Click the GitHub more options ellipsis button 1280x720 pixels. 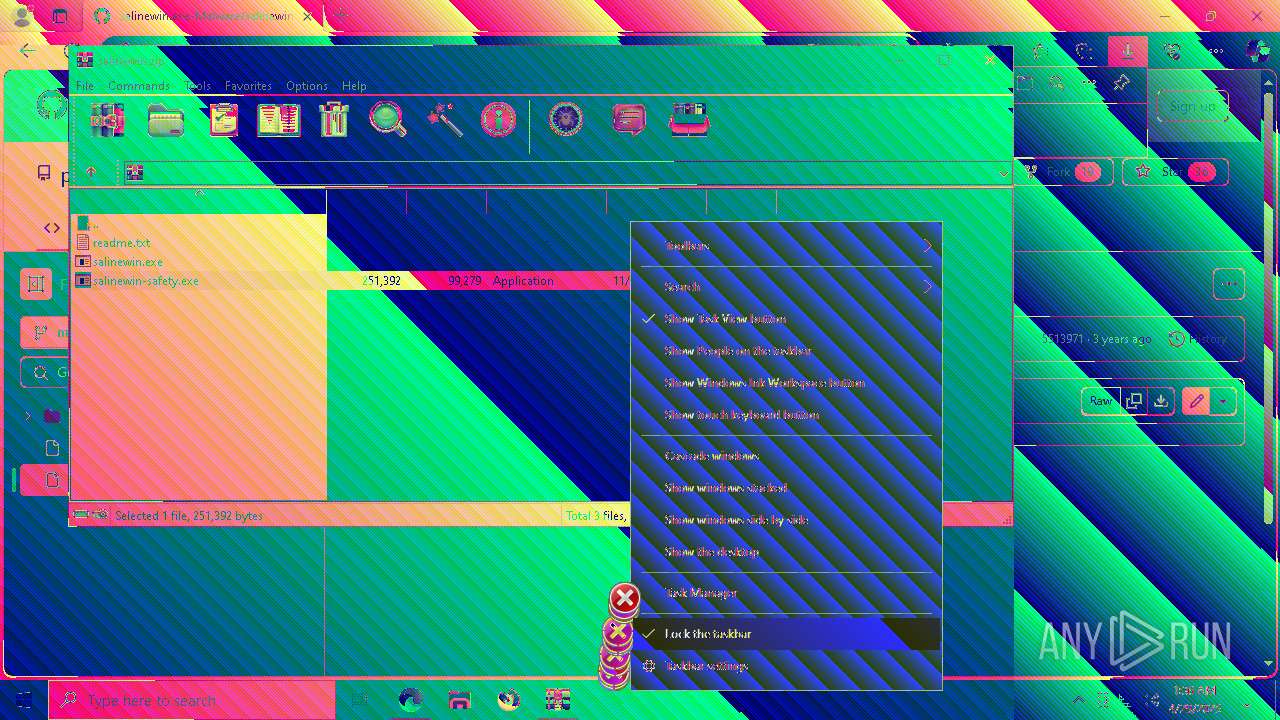pyautogui.click(x=1229, y=284)
